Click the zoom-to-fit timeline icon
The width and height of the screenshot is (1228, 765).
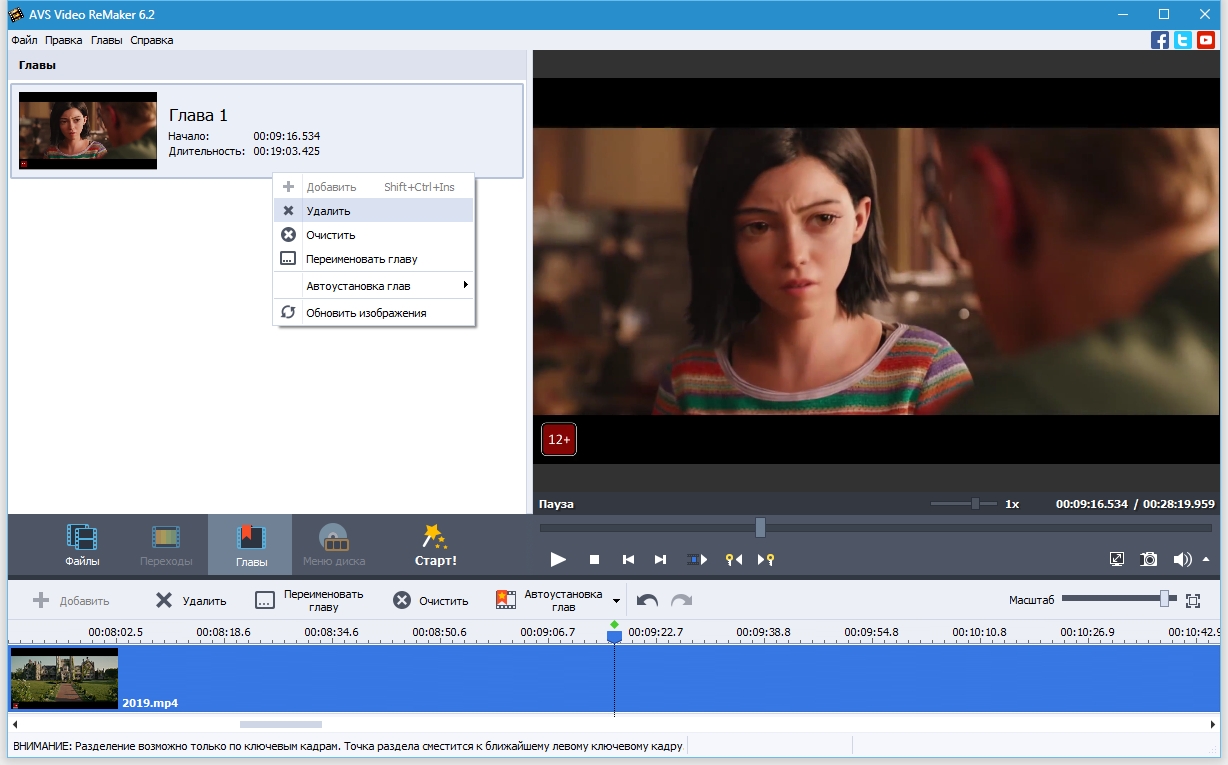pos(1192,601)
